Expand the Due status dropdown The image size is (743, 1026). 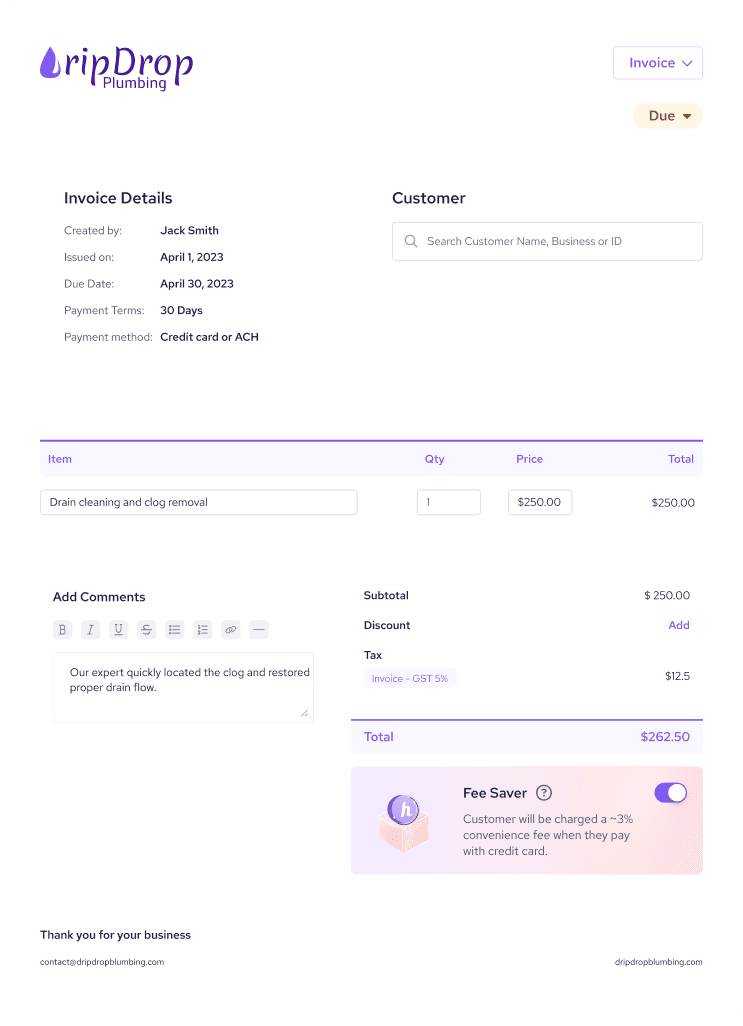point(668,116)
